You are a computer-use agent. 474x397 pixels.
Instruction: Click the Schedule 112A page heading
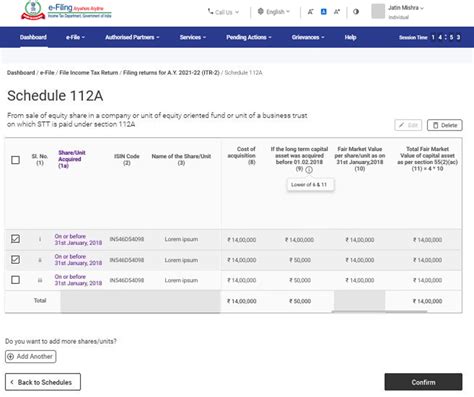pos(55,96)
